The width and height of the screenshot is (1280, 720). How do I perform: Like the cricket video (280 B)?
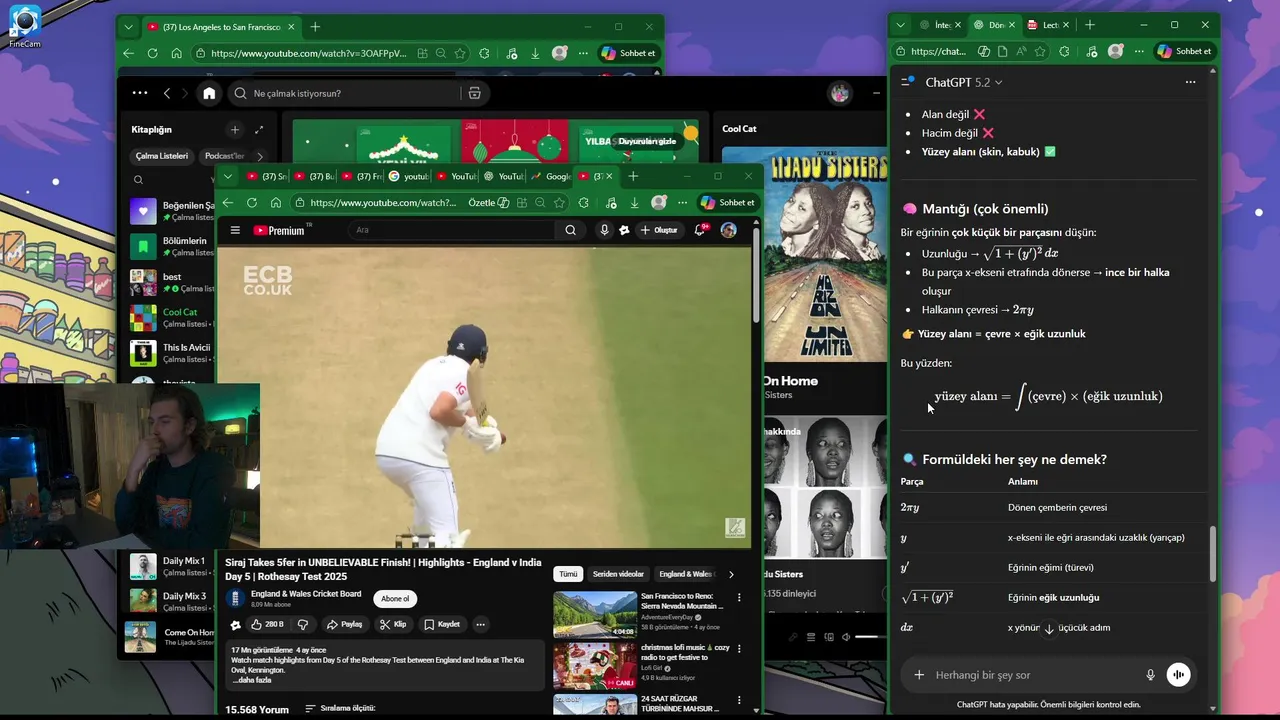pos(267,624)
